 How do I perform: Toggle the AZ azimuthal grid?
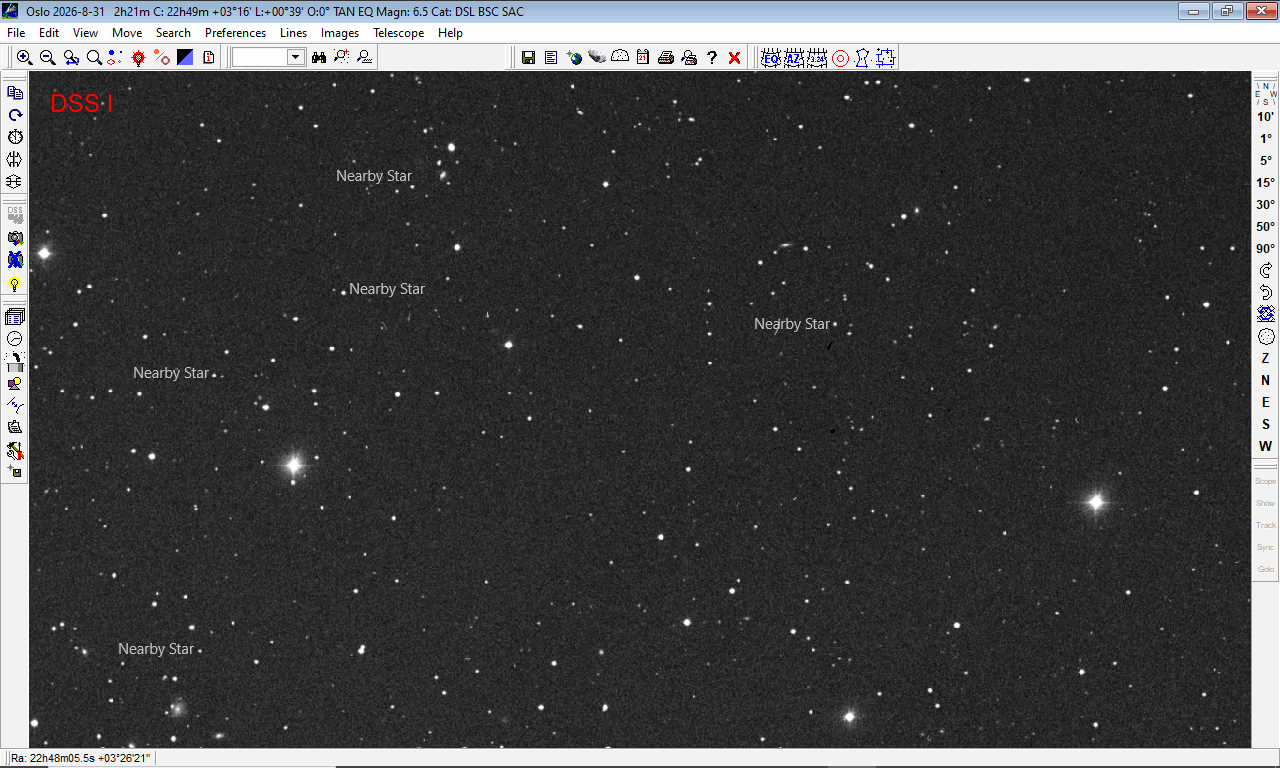click(x=794, y=58)
